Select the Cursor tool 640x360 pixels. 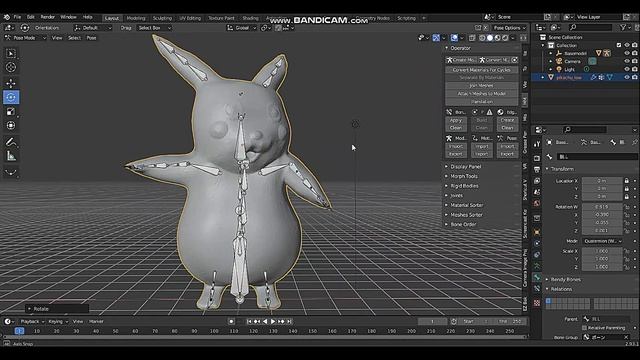(11, 67)
